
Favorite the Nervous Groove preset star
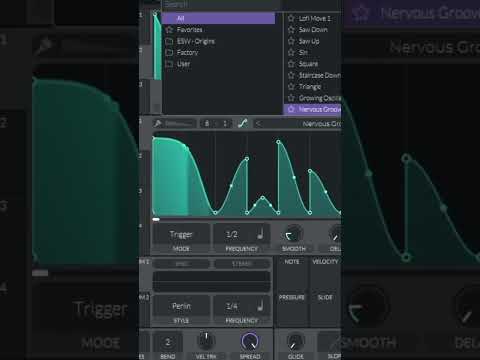point(291,109)
